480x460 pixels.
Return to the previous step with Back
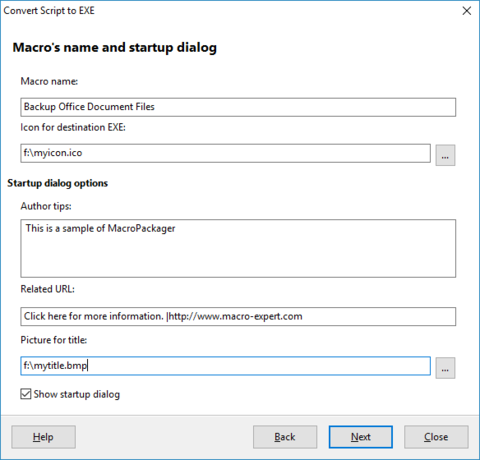coord(285,437)
